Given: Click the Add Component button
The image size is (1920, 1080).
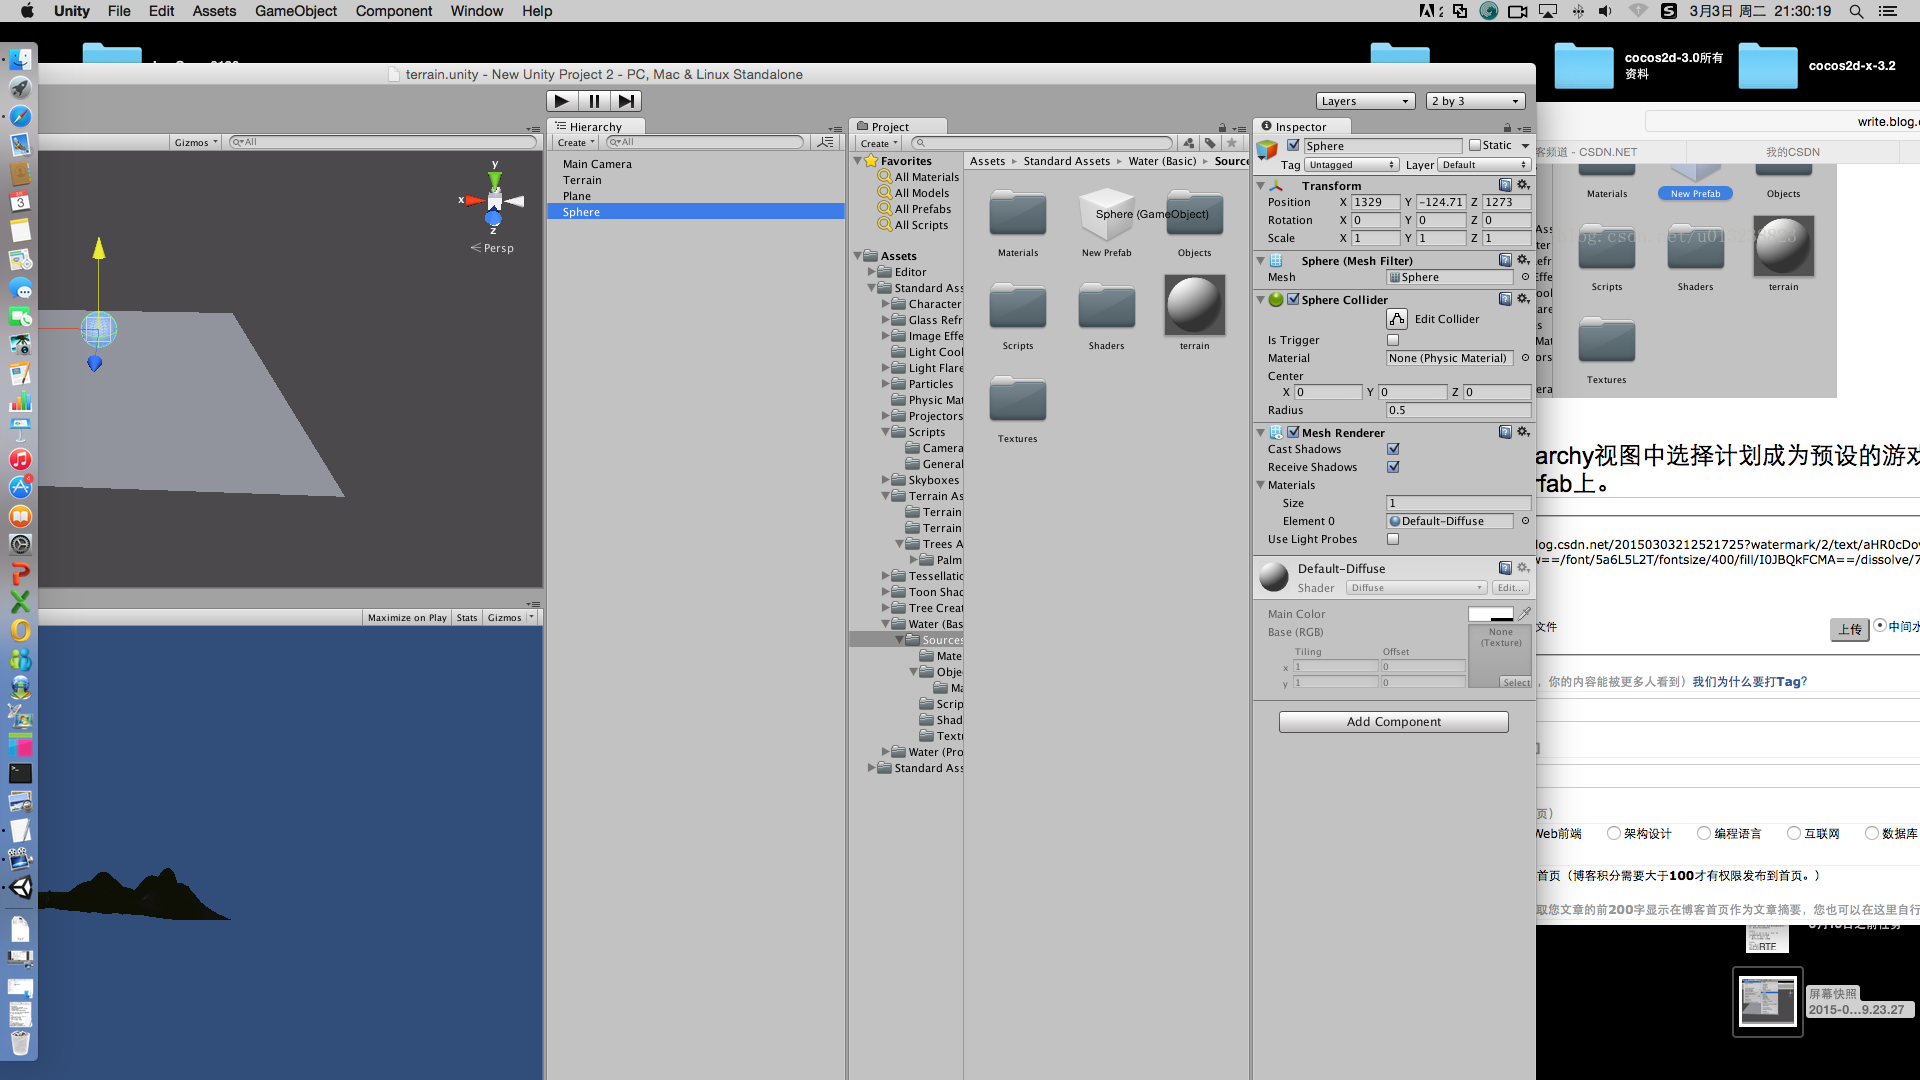Looking at the screenshot, I should (1393, 721).
